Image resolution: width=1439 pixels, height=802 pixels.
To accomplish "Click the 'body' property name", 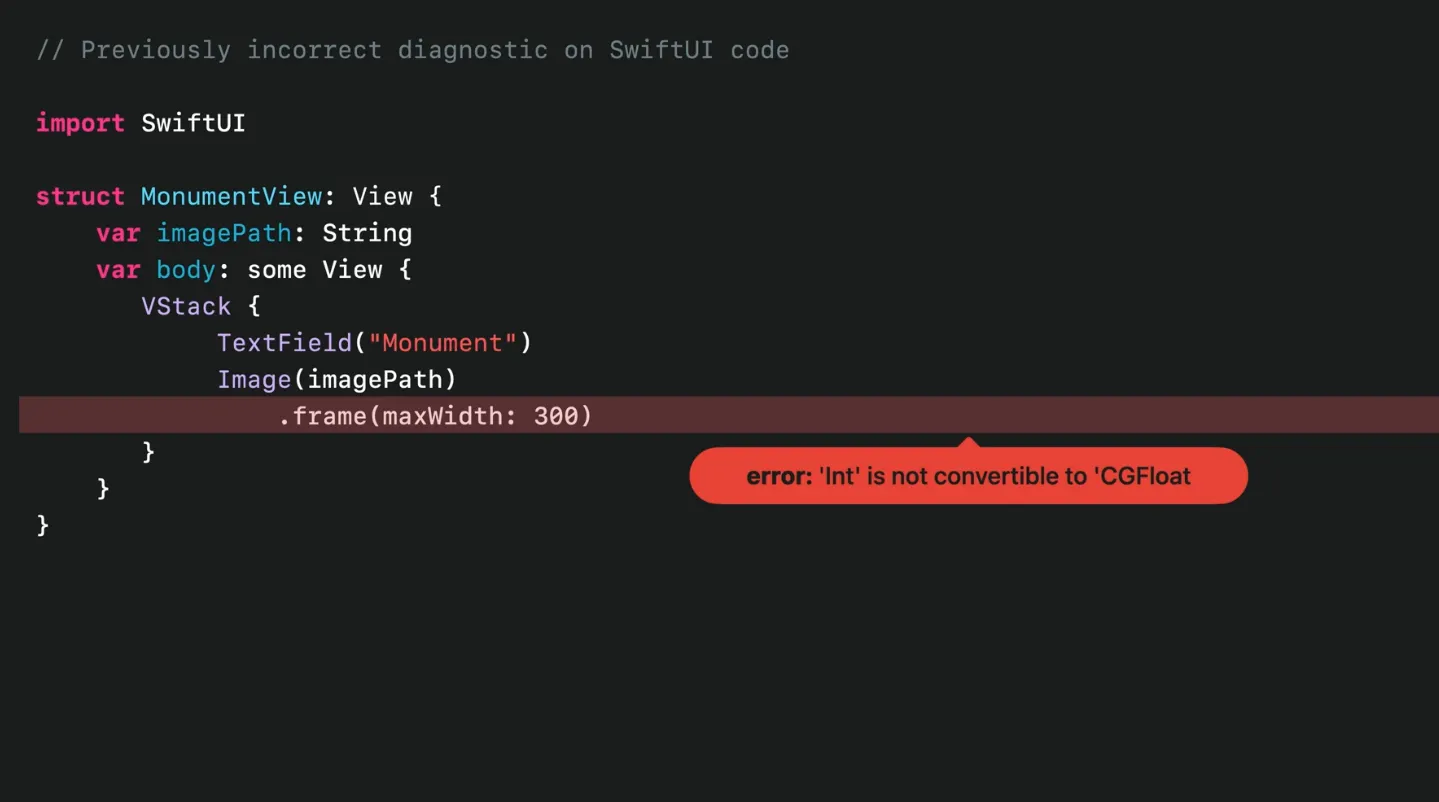I will (186, 270).
